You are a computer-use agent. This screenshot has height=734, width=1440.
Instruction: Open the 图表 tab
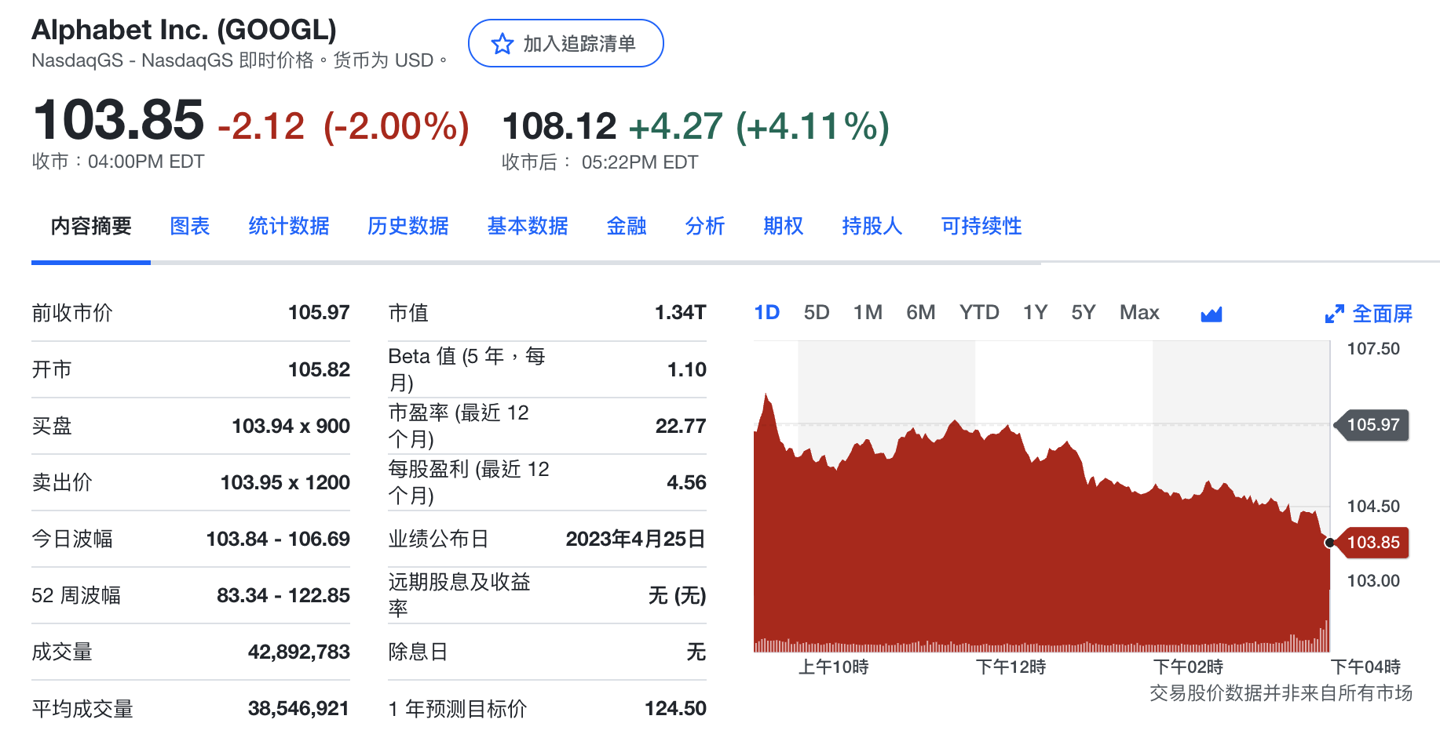190,226
